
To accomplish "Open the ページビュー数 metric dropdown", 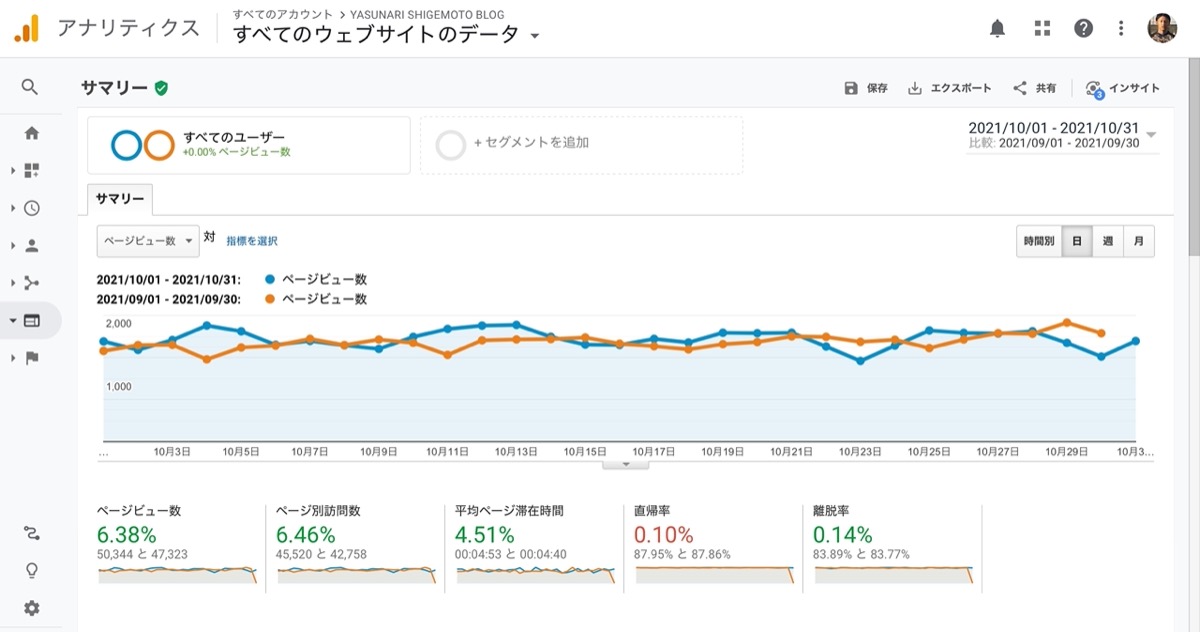I will pyautogui.click(x=147, y=241).
